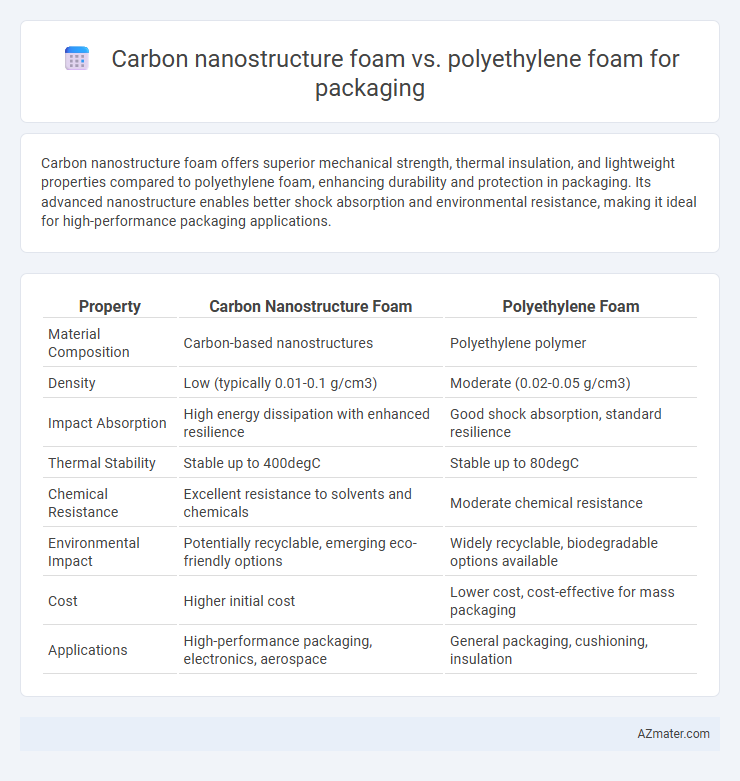Image resolution: width=740 pixels, height=781 pixels.
Task: Click the 'Stable up to 80degC' cell
Action: click(x=571, y=462)
